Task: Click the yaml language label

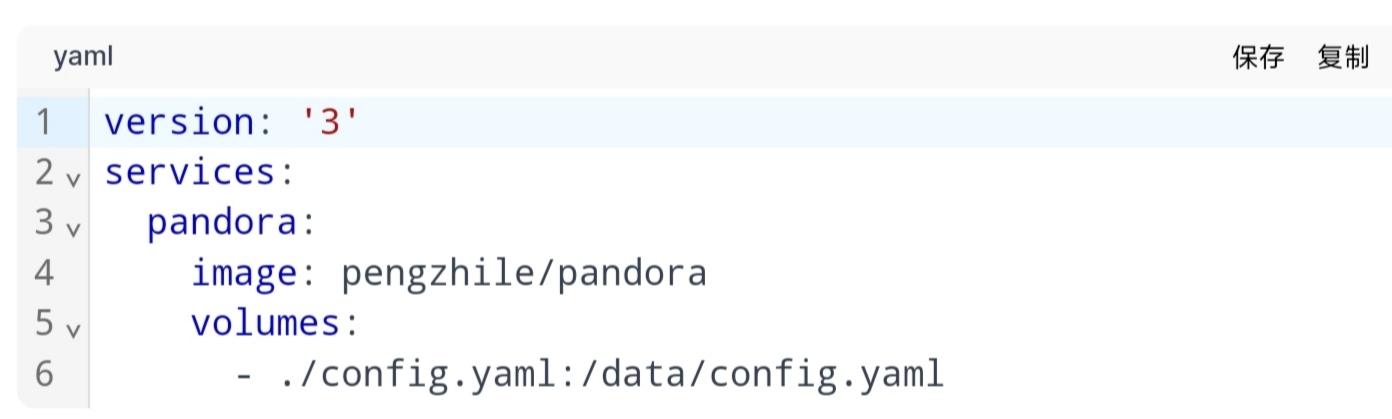Action: [83, 58]
